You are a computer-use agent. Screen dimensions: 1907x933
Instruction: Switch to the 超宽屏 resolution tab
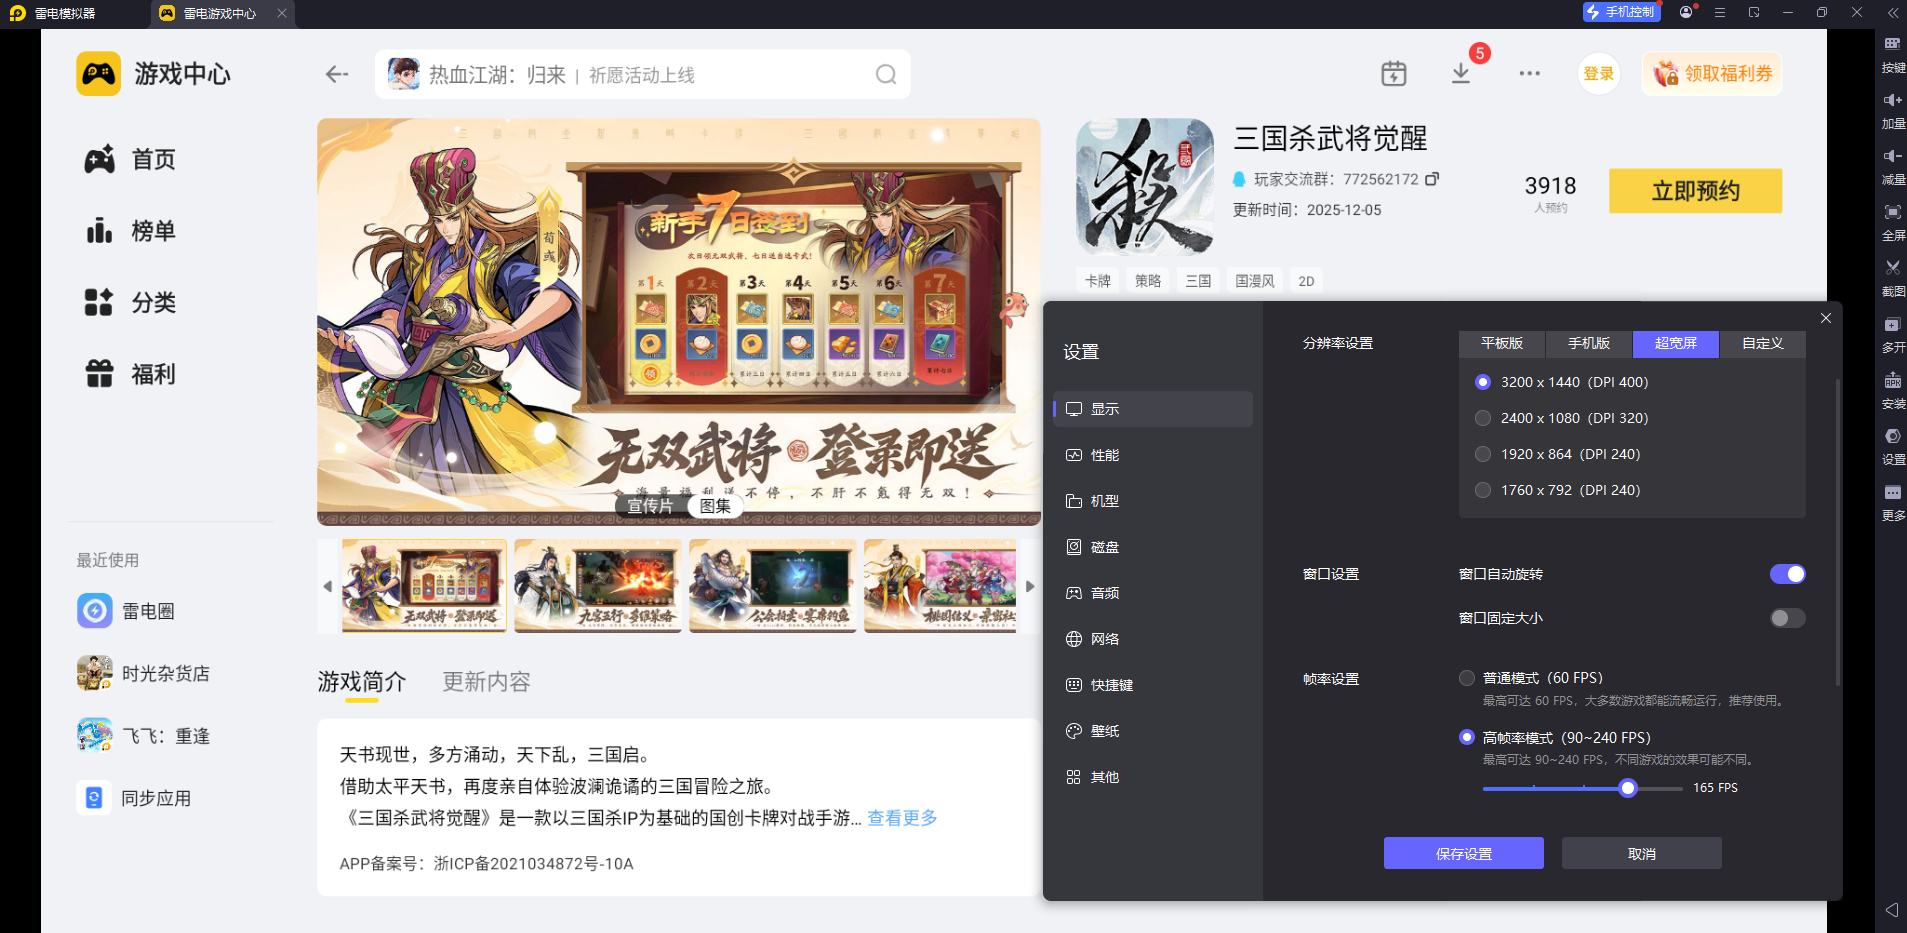point(1676,344)
